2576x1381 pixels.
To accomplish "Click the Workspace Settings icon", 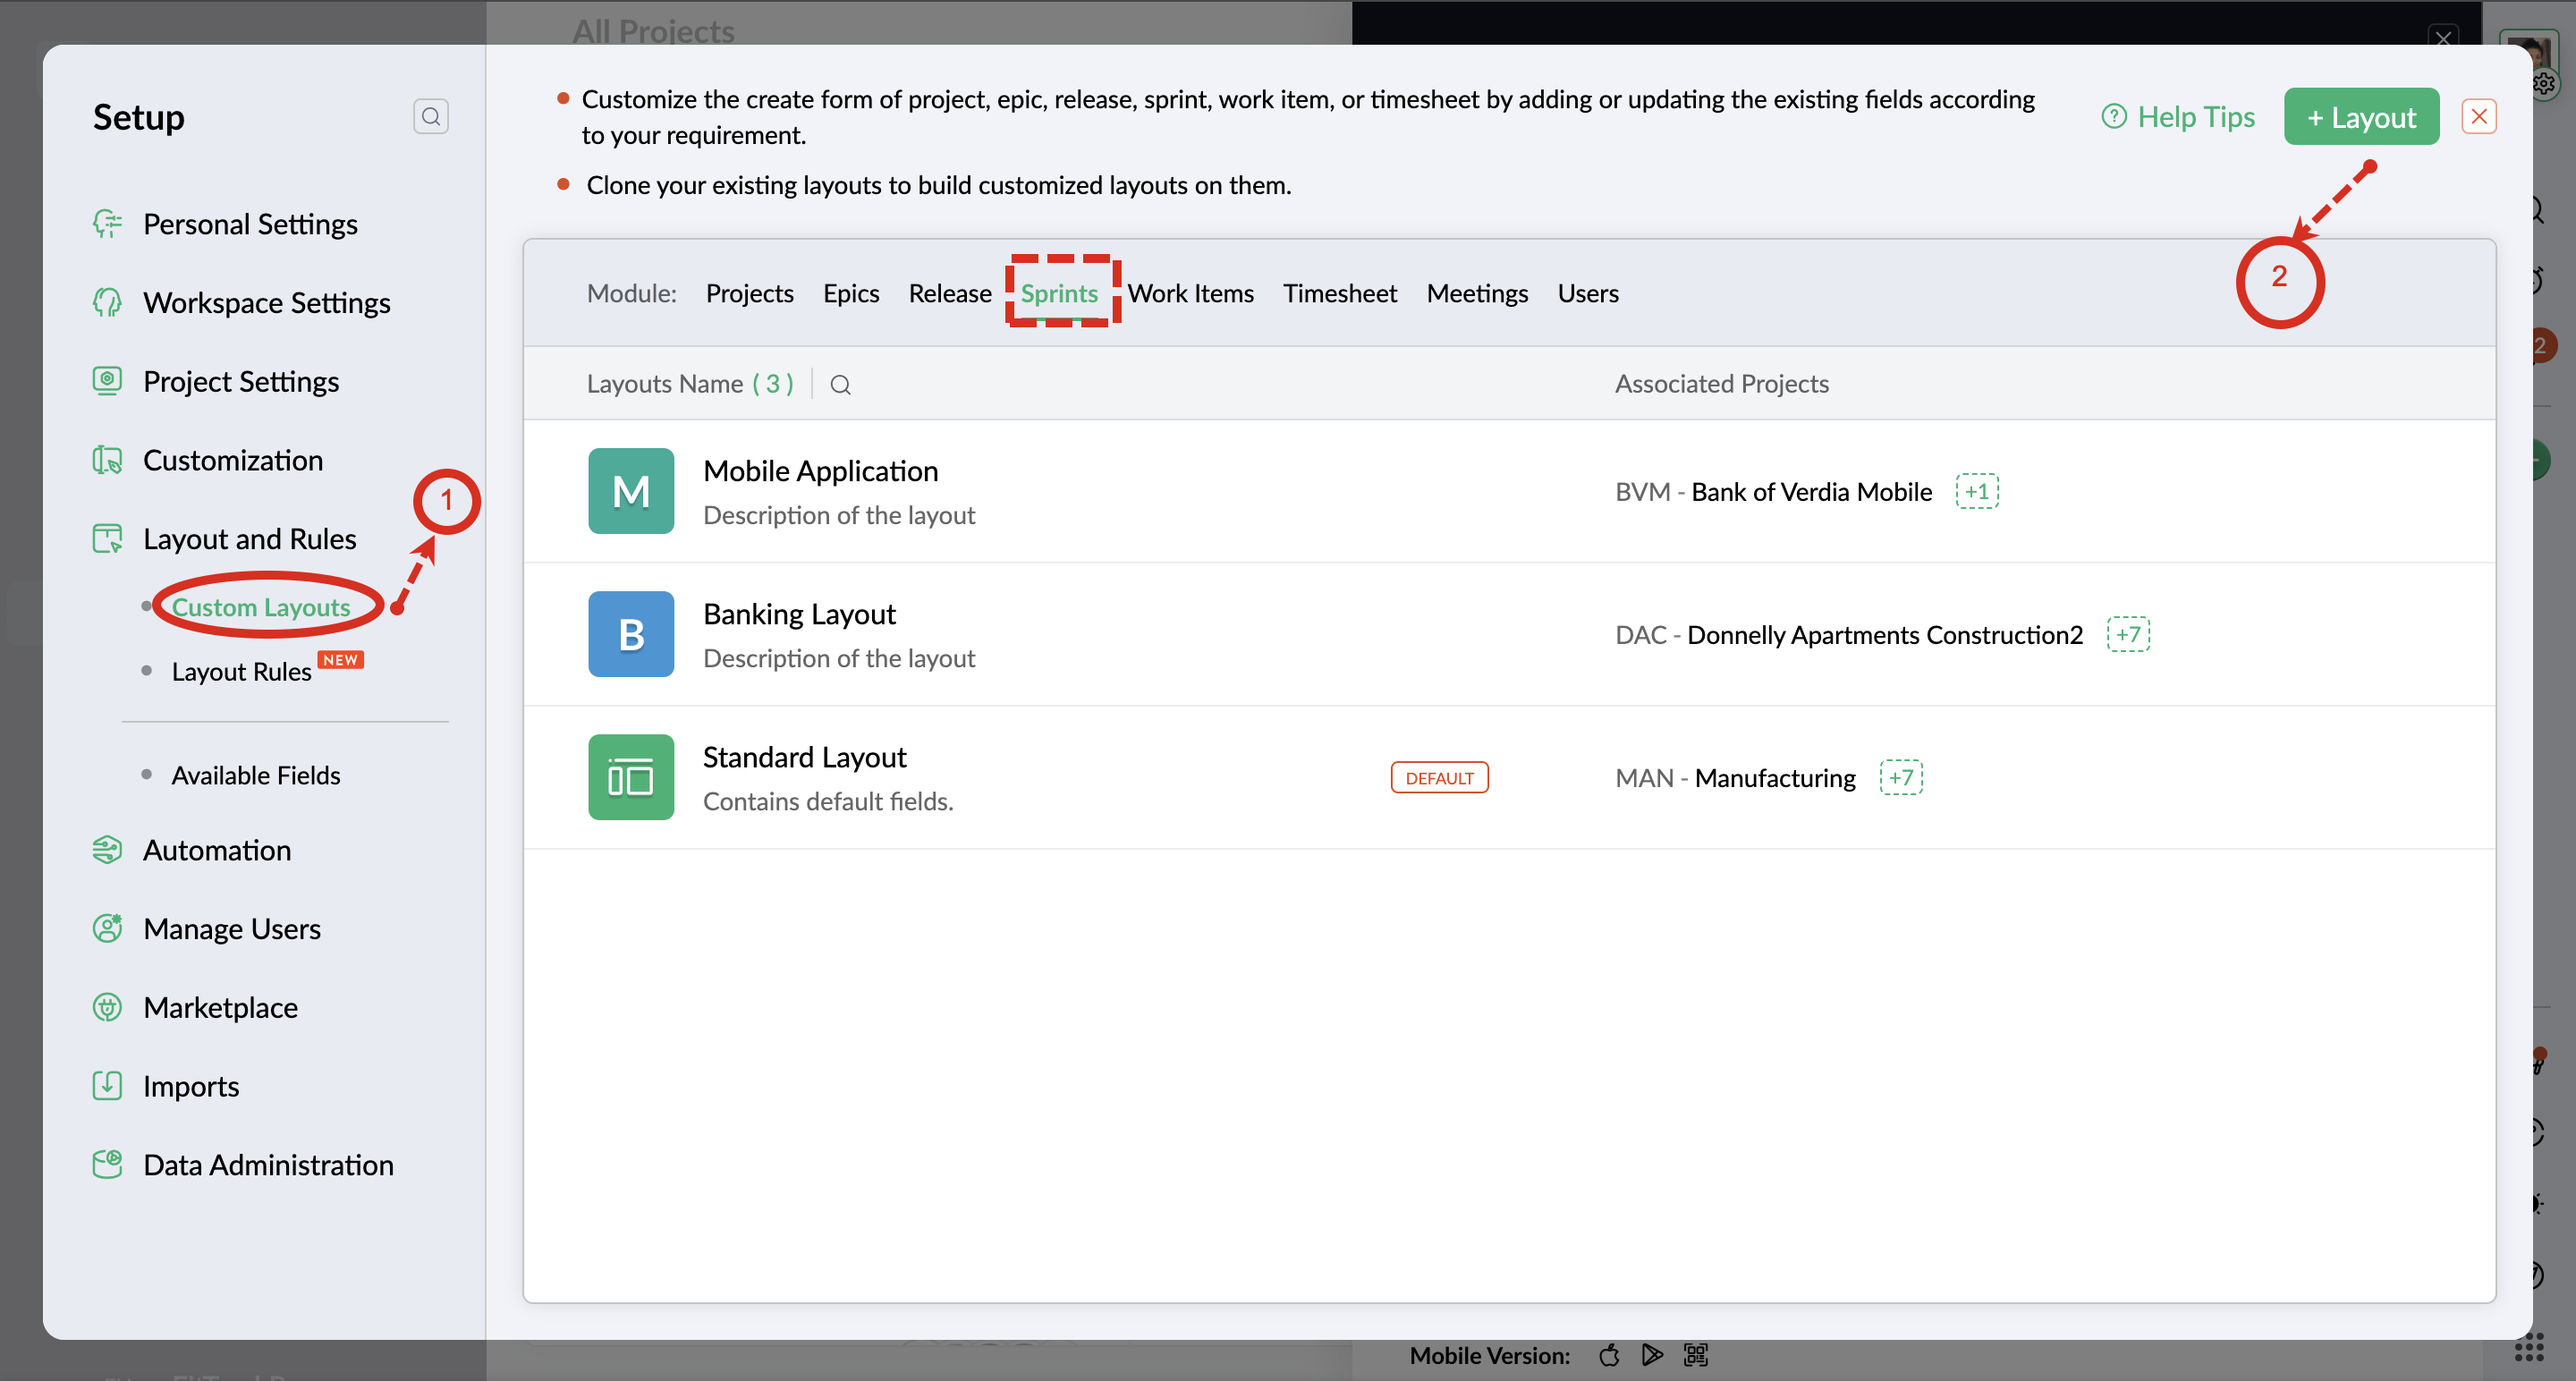I will click(107, 302).
